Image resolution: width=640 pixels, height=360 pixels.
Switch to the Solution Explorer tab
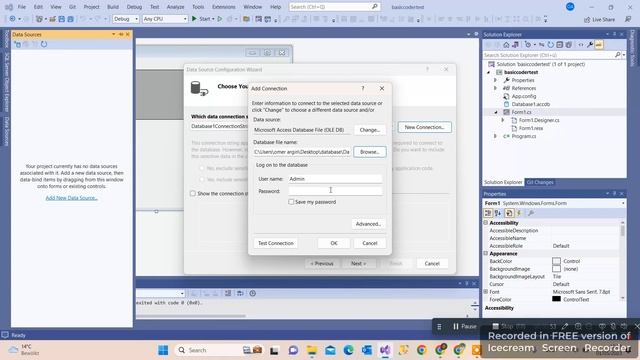(x=503, y=182)
